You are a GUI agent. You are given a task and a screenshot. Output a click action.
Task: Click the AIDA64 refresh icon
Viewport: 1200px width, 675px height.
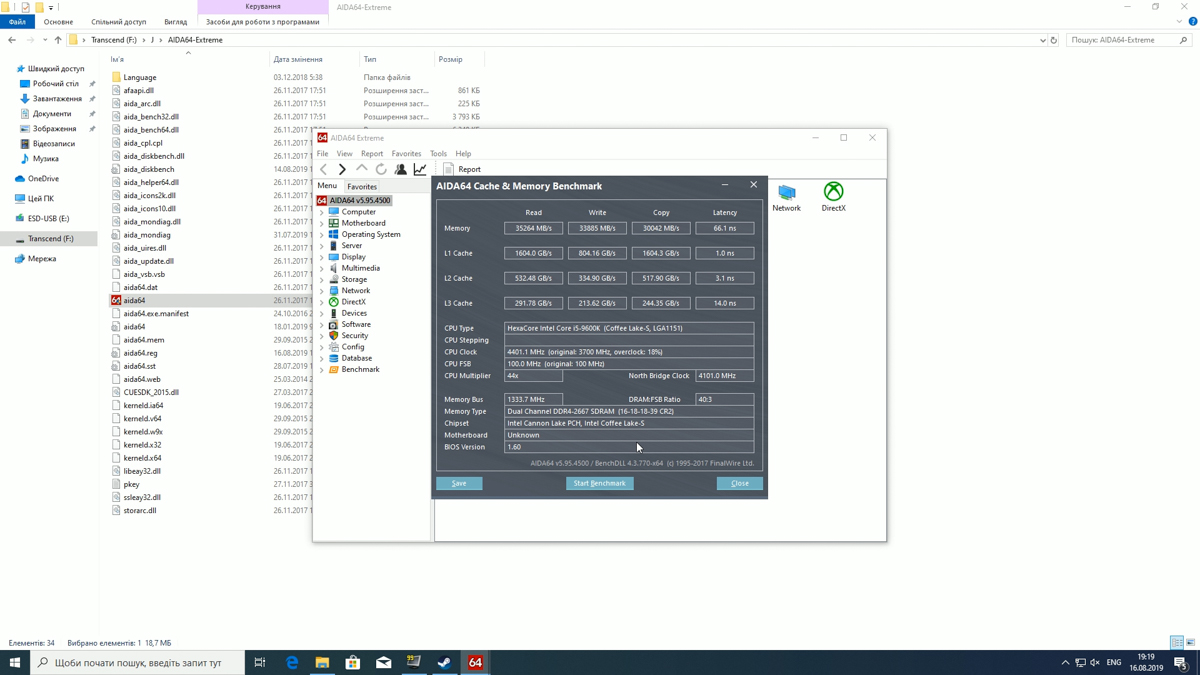pos(381,169)
